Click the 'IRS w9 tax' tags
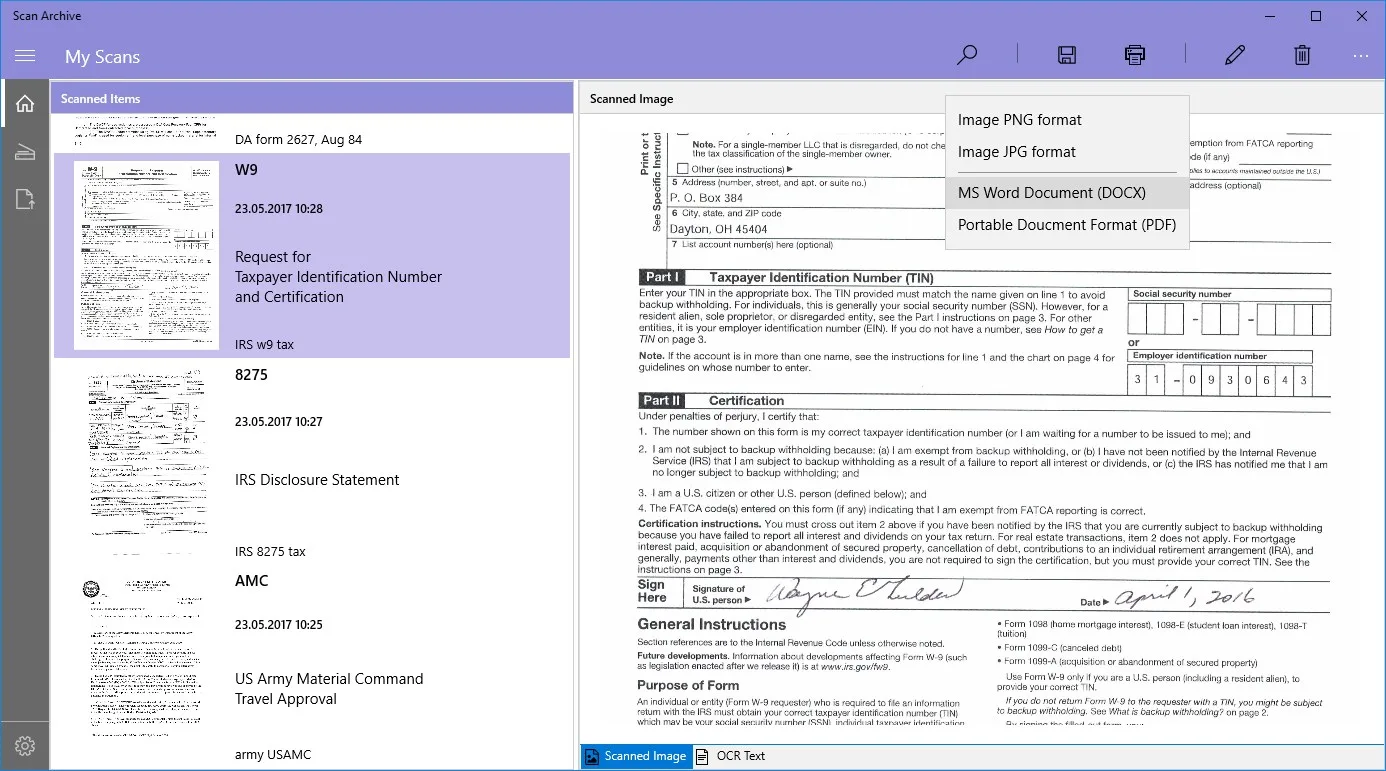 (x=265, y=345)
